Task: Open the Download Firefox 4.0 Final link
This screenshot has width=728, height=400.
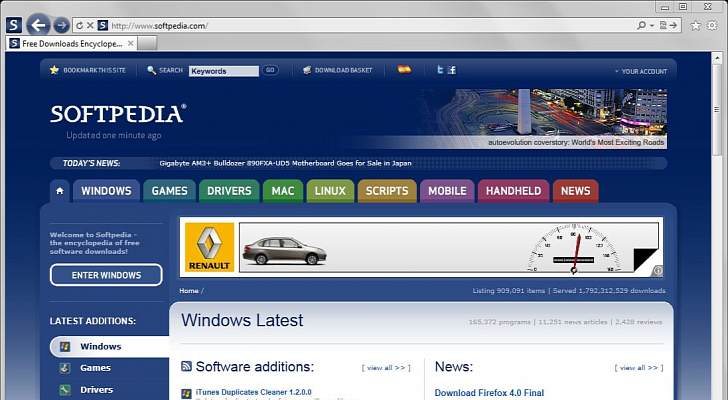Action: [489, 393]
